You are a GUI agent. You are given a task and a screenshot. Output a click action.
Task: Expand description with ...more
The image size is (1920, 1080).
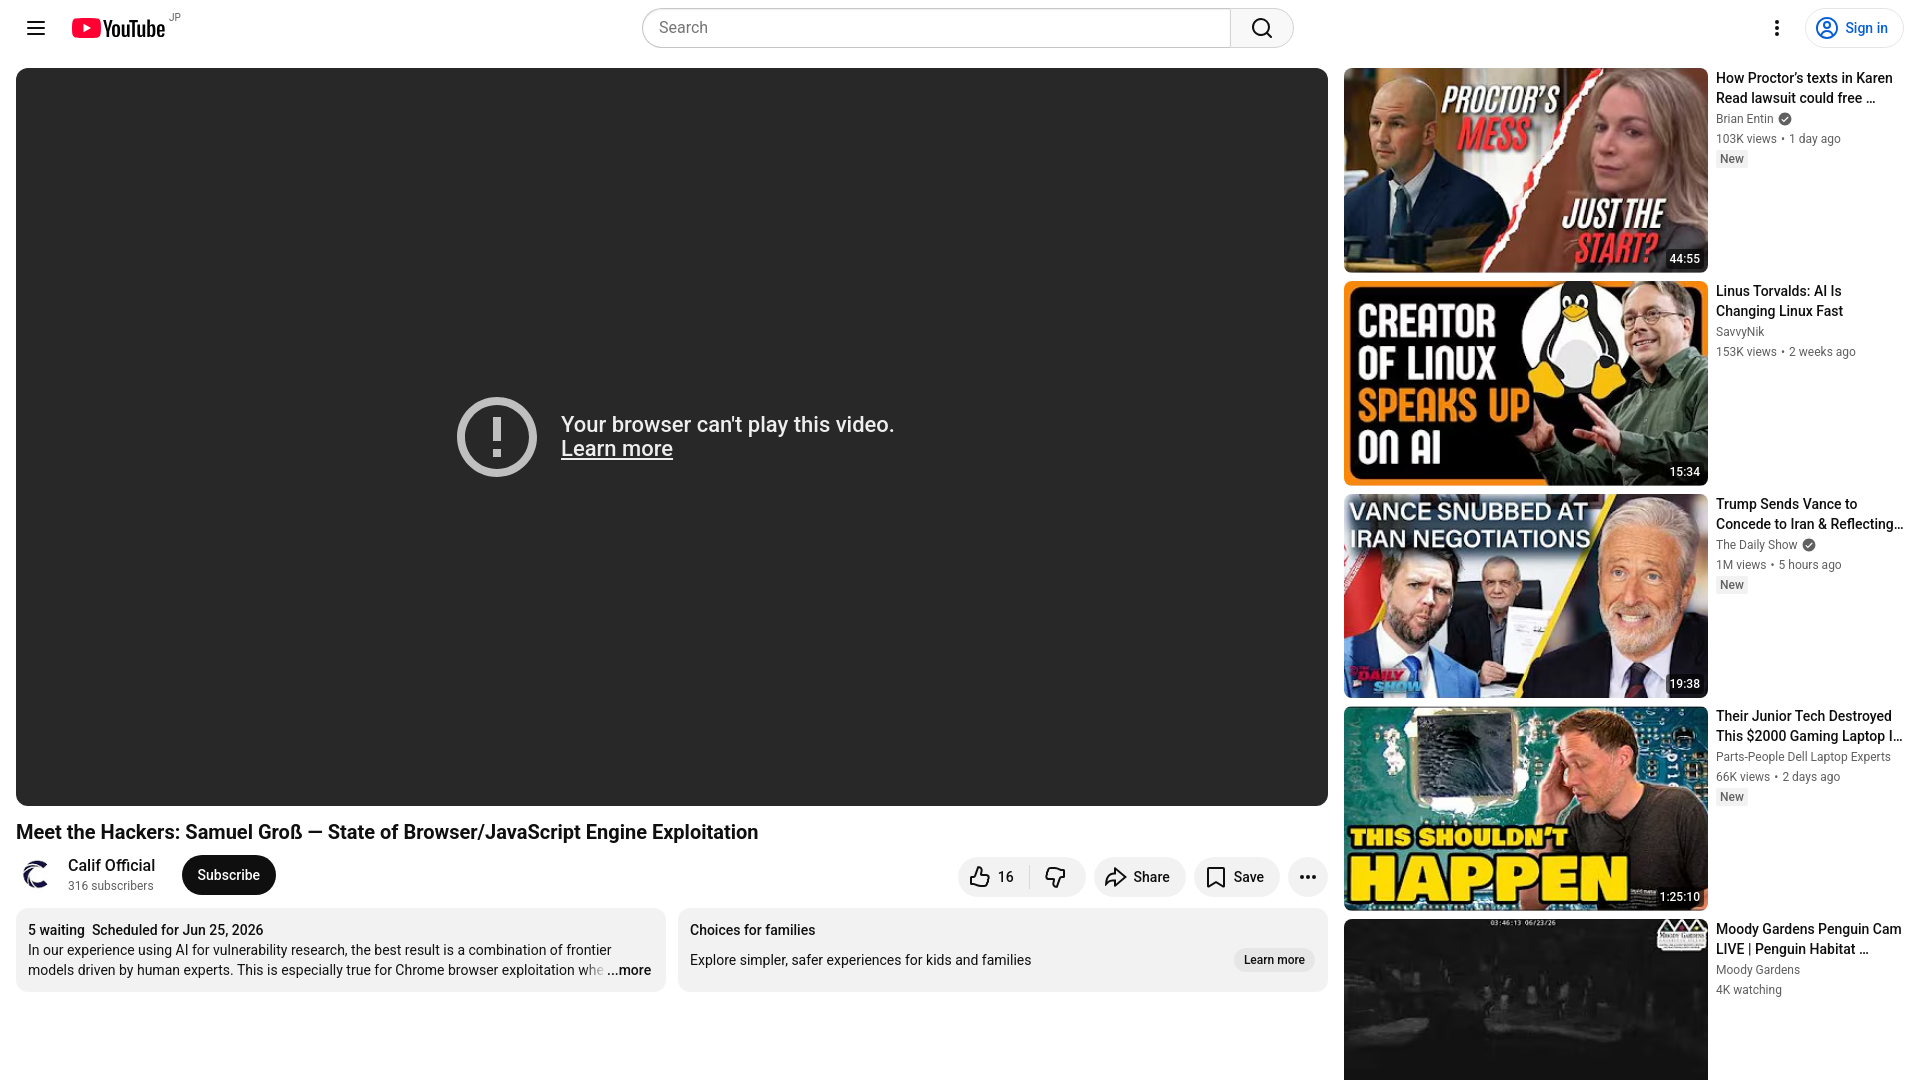point(629,970)
